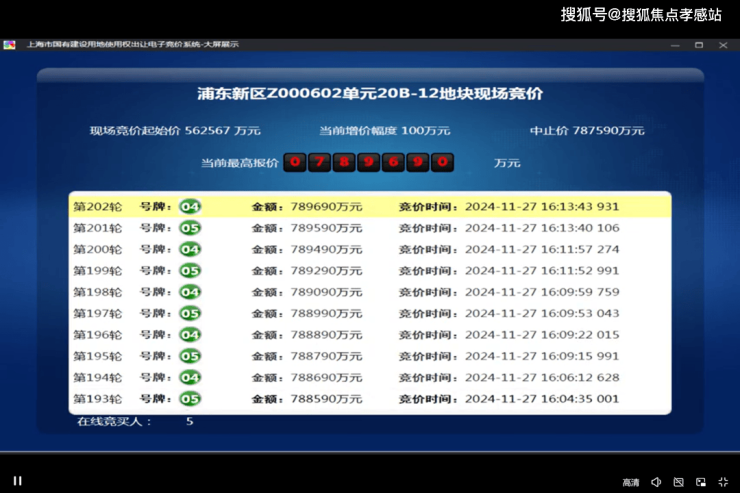Click the 04 badge in round 200
This screenshot has width=740, height=493.
click(190, 250)
